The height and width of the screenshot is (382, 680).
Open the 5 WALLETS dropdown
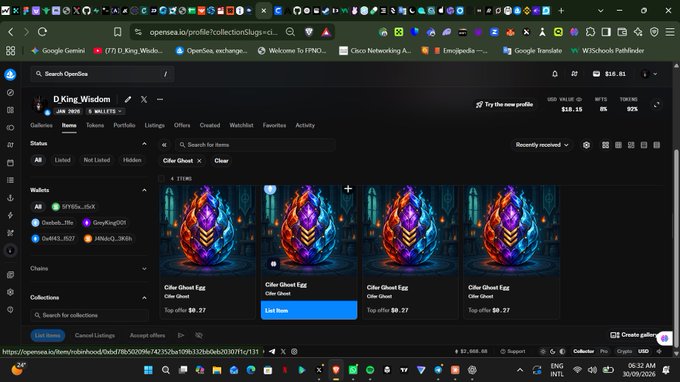pos(105,111)
